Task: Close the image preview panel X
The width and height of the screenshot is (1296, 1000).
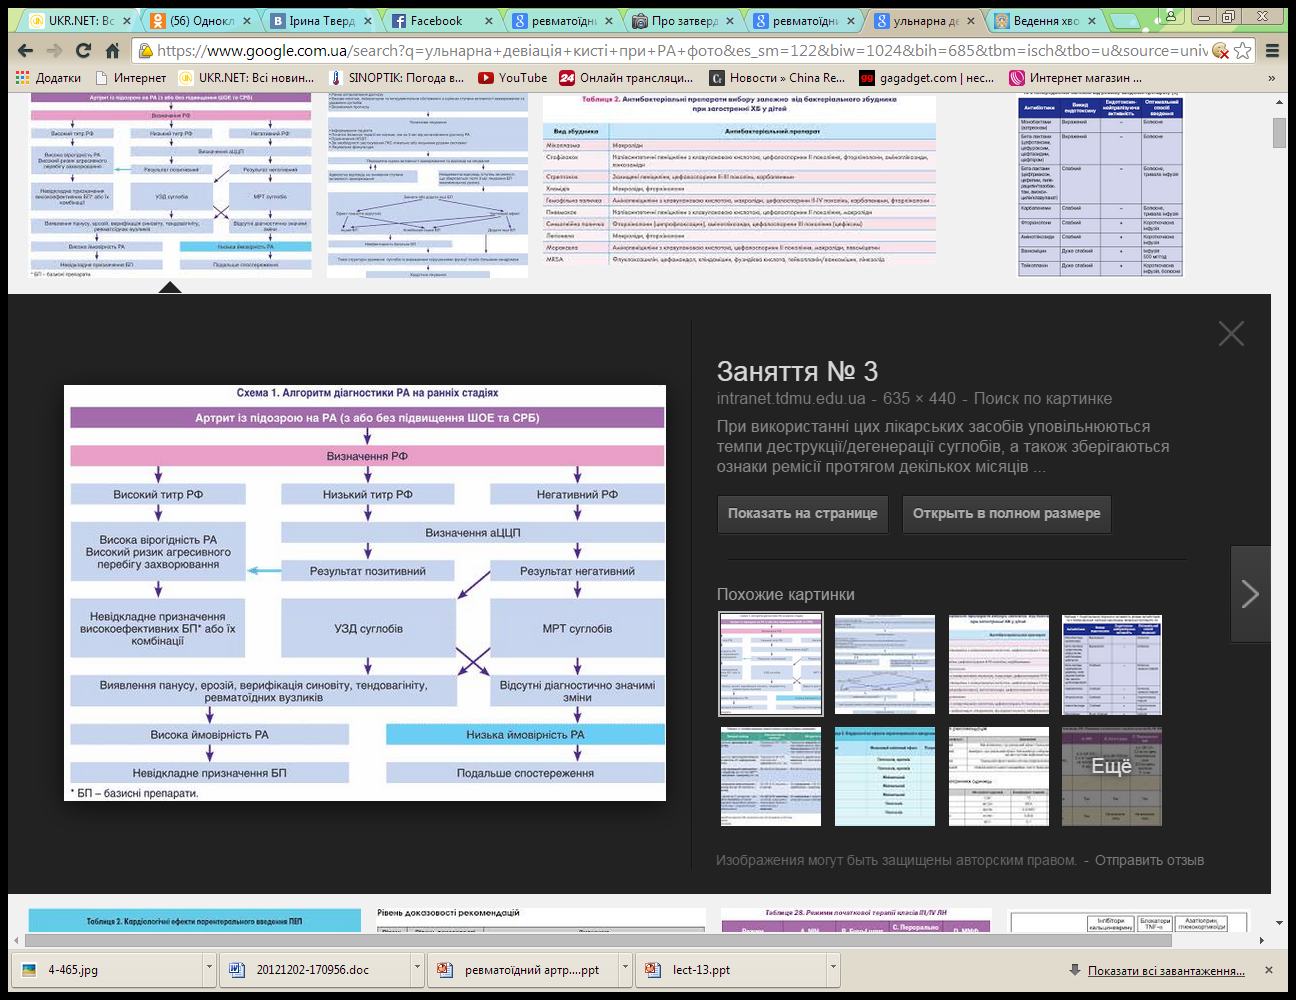Action: point(1231,334)
